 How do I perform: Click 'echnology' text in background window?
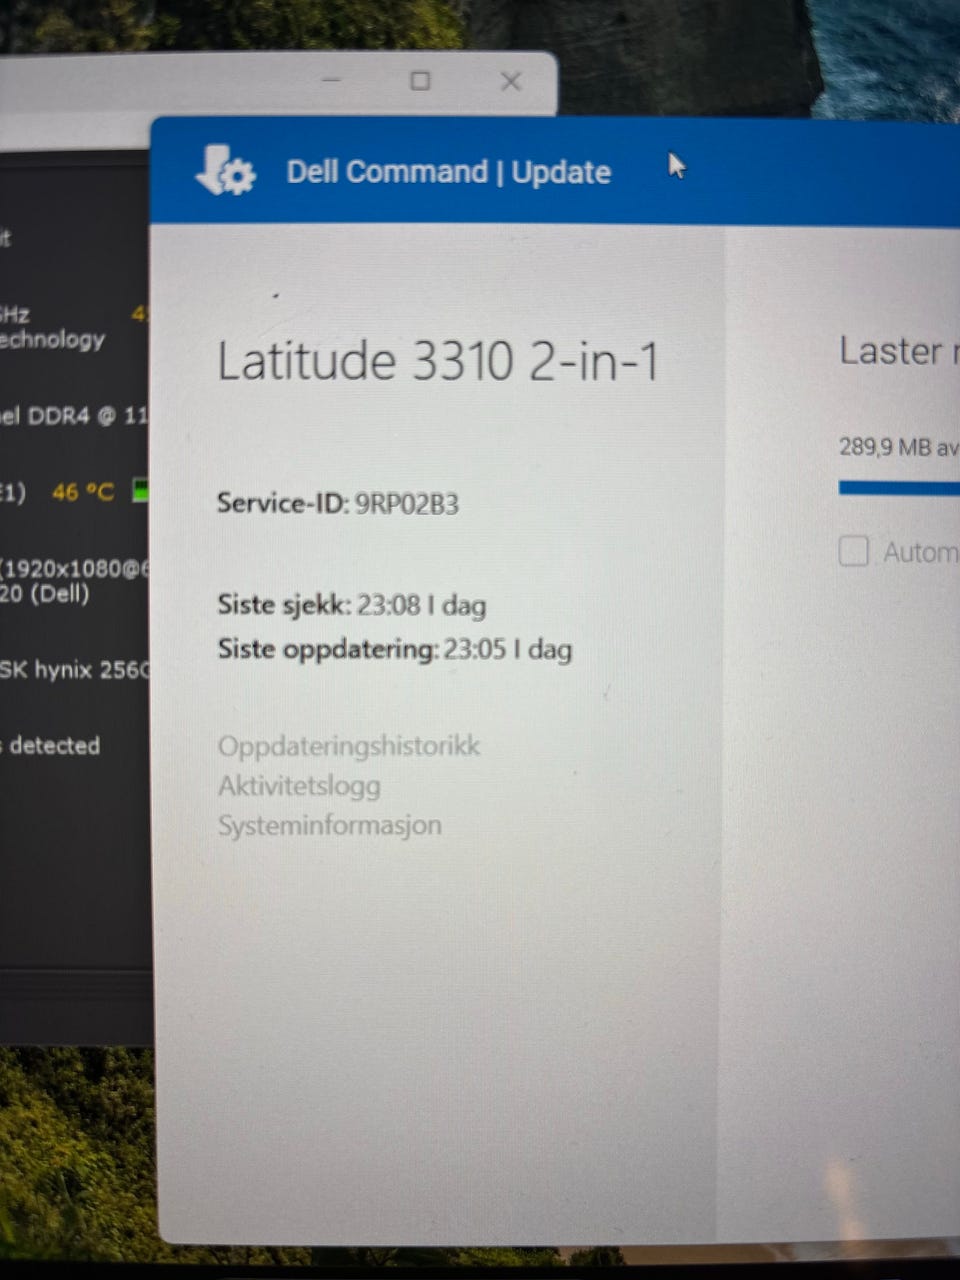52,339
